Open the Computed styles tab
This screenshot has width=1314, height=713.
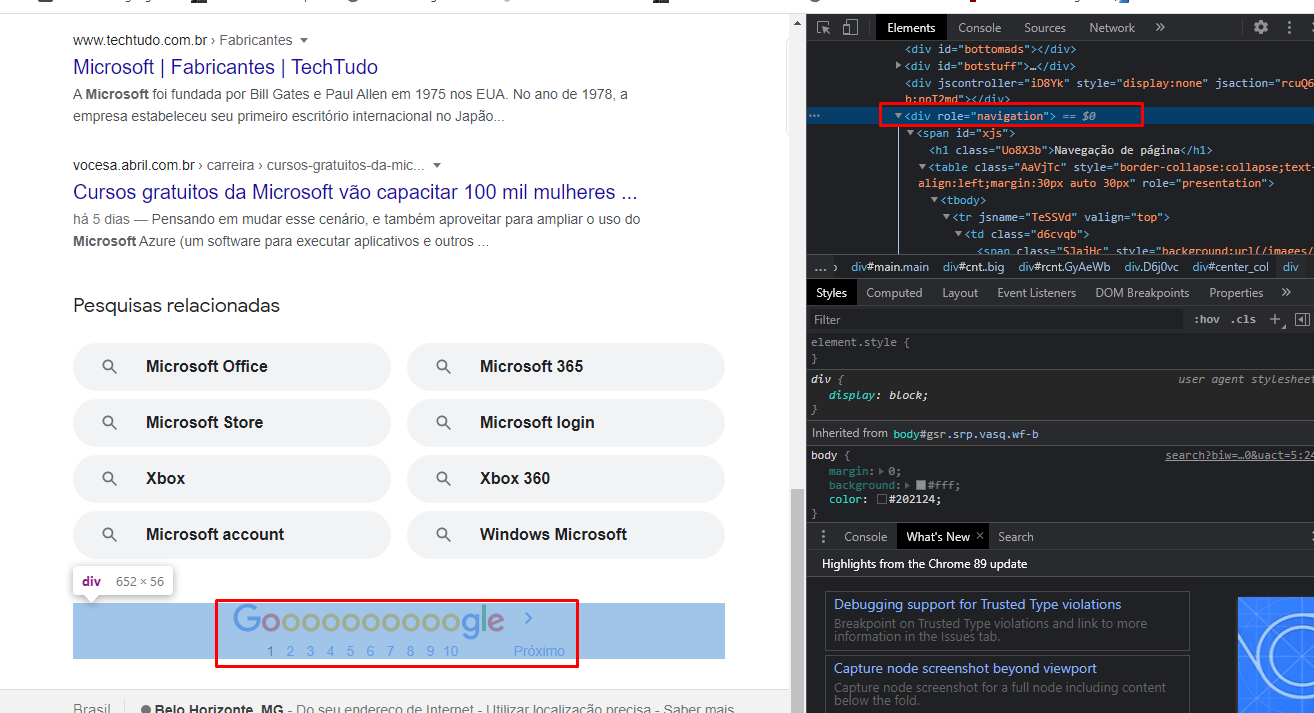pos(894,293)
